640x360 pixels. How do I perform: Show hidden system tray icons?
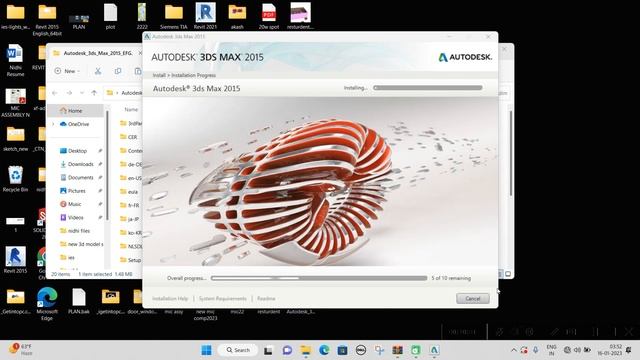click(x=514, y=350)
